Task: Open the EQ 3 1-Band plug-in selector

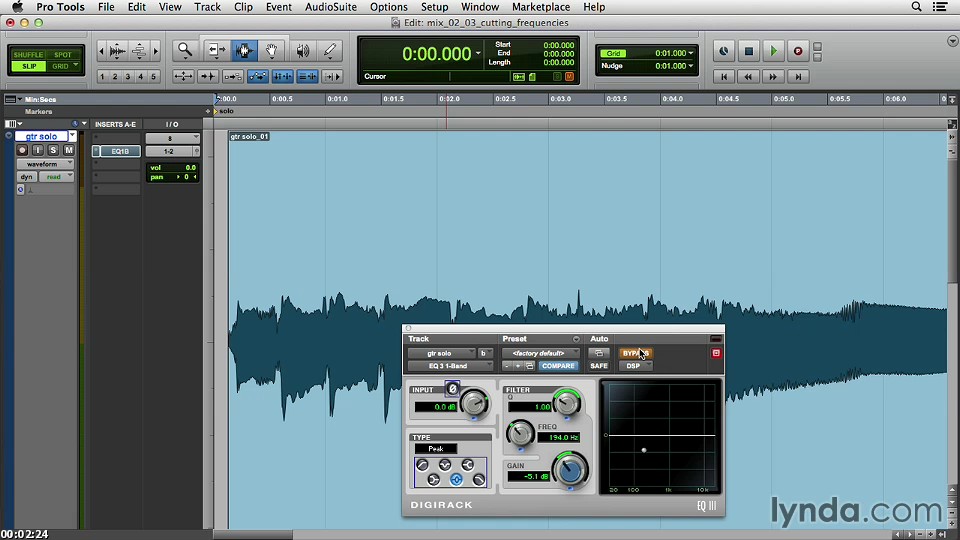Action: pyautogui.click(x=451, y=366)
